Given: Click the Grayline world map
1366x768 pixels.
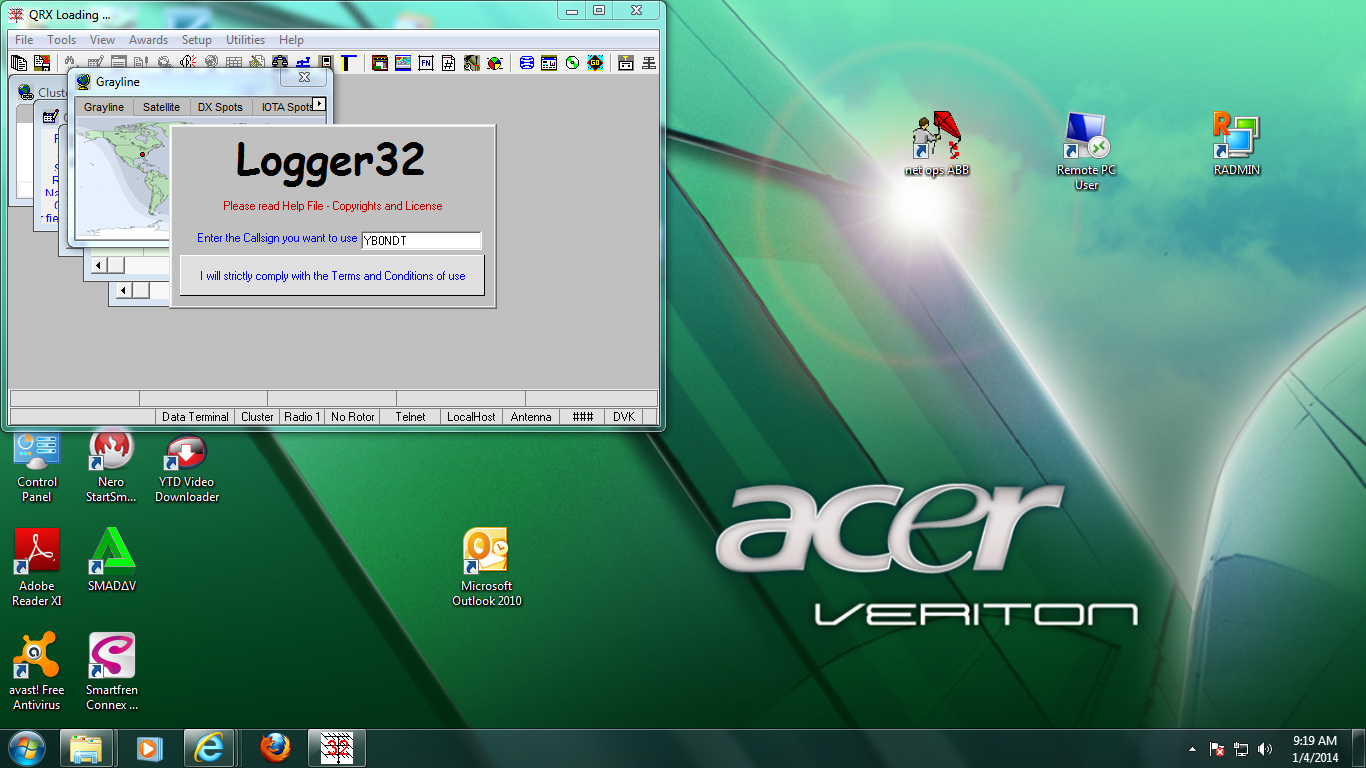Looking at the screenshot, I should click(x=123, y=178).
